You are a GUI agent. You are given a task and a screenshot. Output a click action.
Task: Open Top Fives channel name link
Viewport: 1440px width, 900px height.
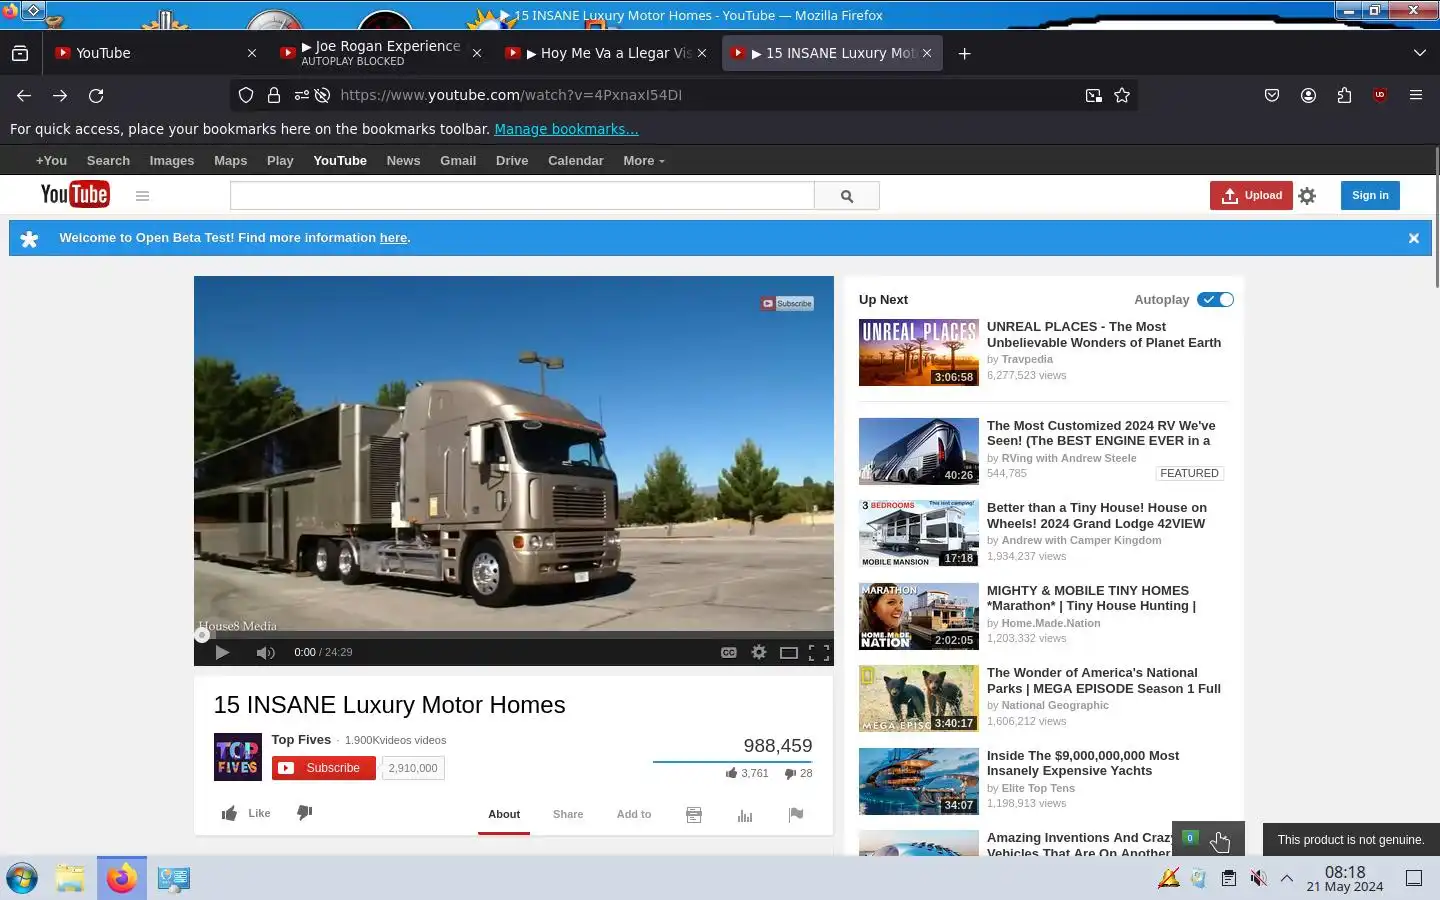(x=301, y=740)
